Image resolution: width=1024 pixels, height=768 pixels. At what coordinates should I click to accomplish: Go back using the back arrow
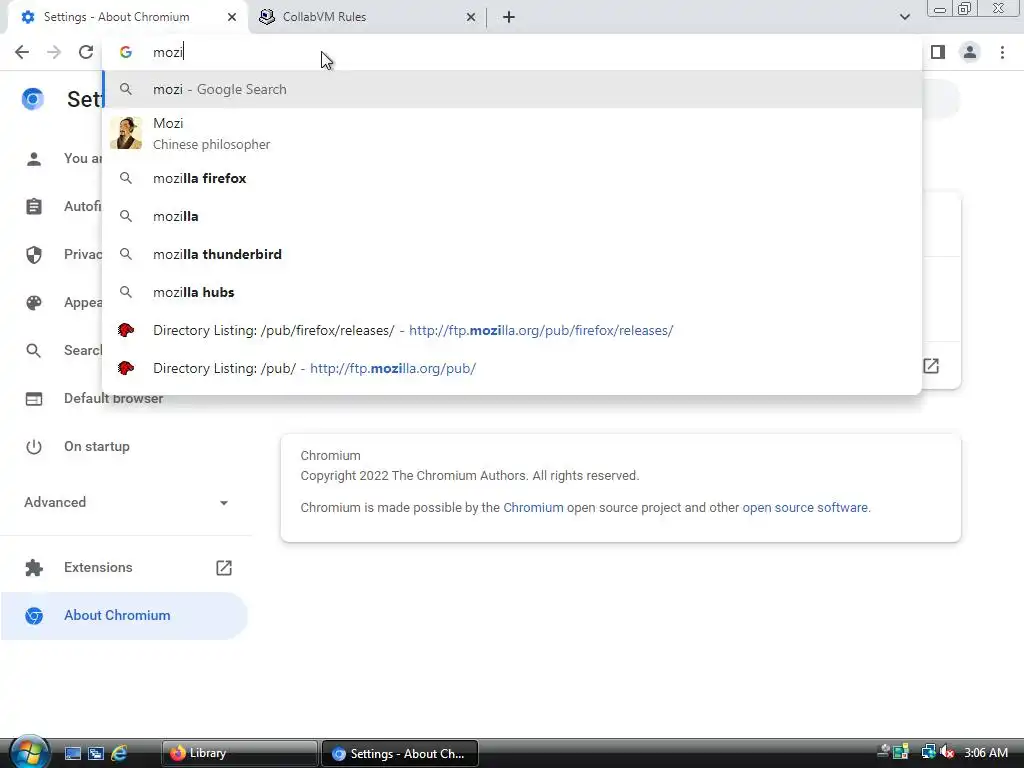[x=22, y=52]
